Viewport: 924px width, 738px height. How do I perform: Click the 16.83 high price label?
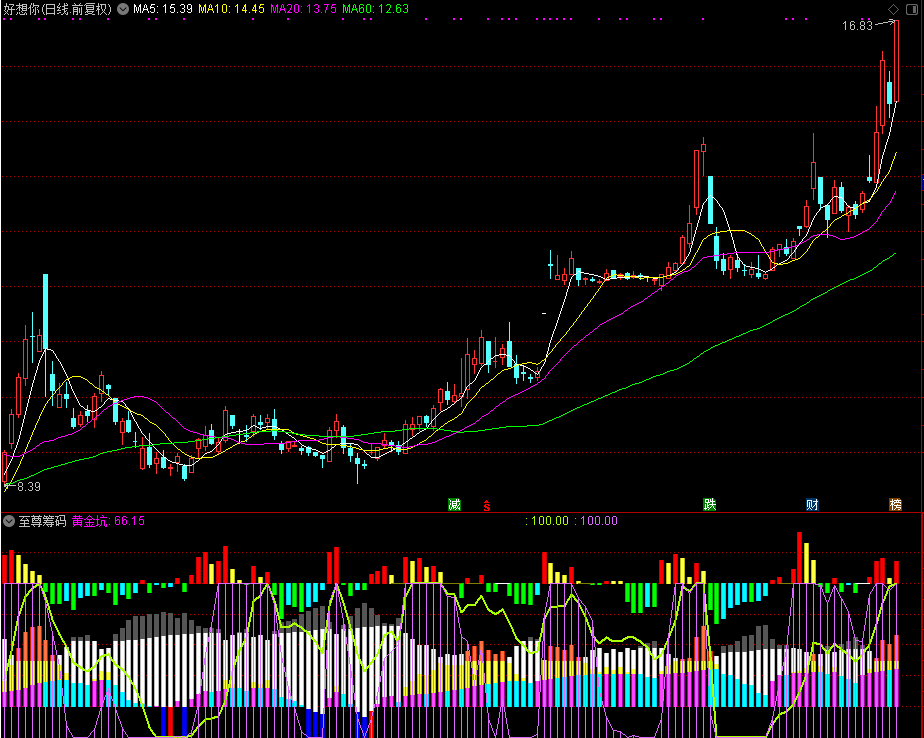pos(857,25)
